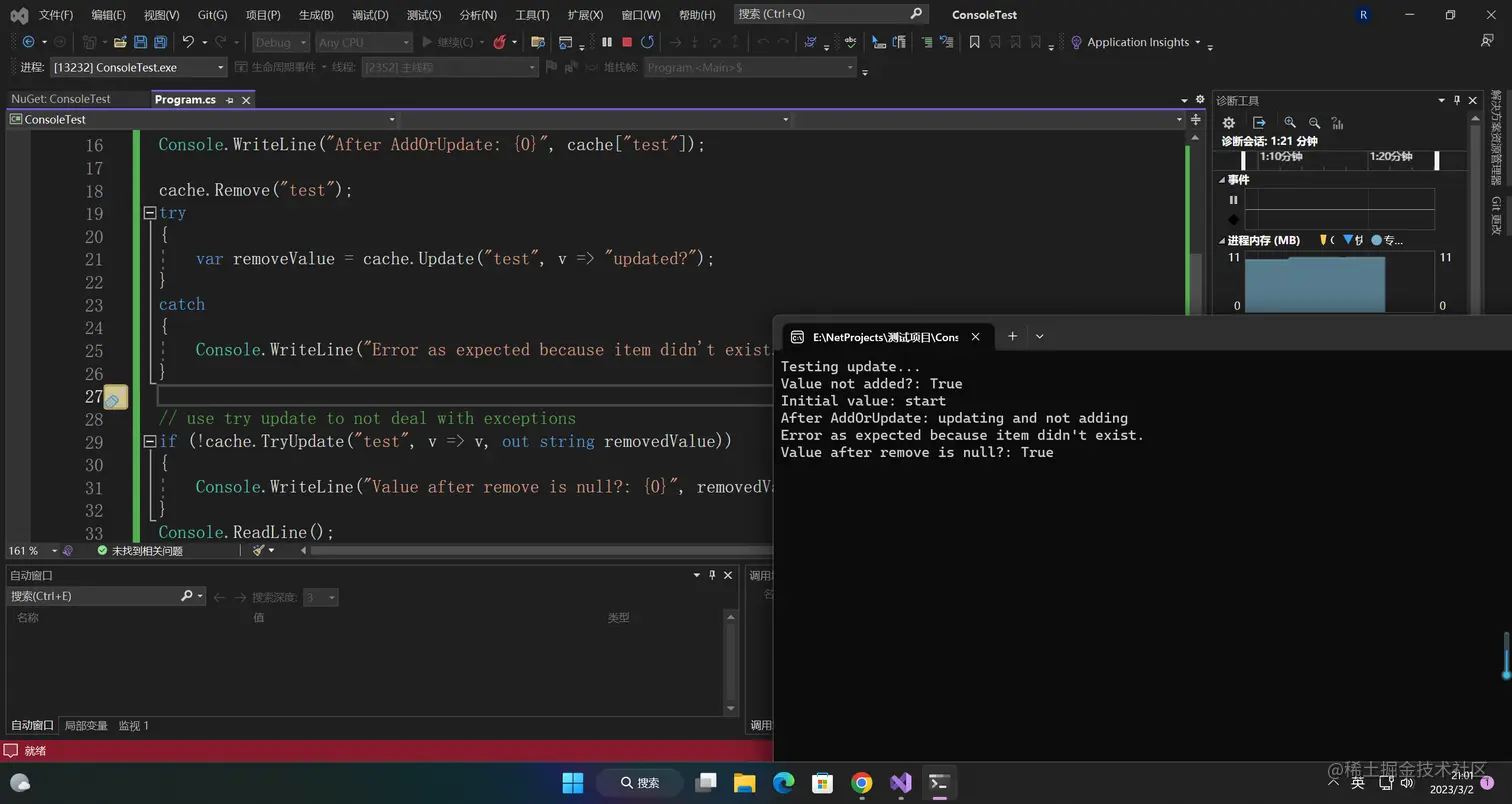Screen dimensions: 1512x804
Task: Click the diagnostic tools output export icon
Action: pyautogui.click(x=1260, y=123)
